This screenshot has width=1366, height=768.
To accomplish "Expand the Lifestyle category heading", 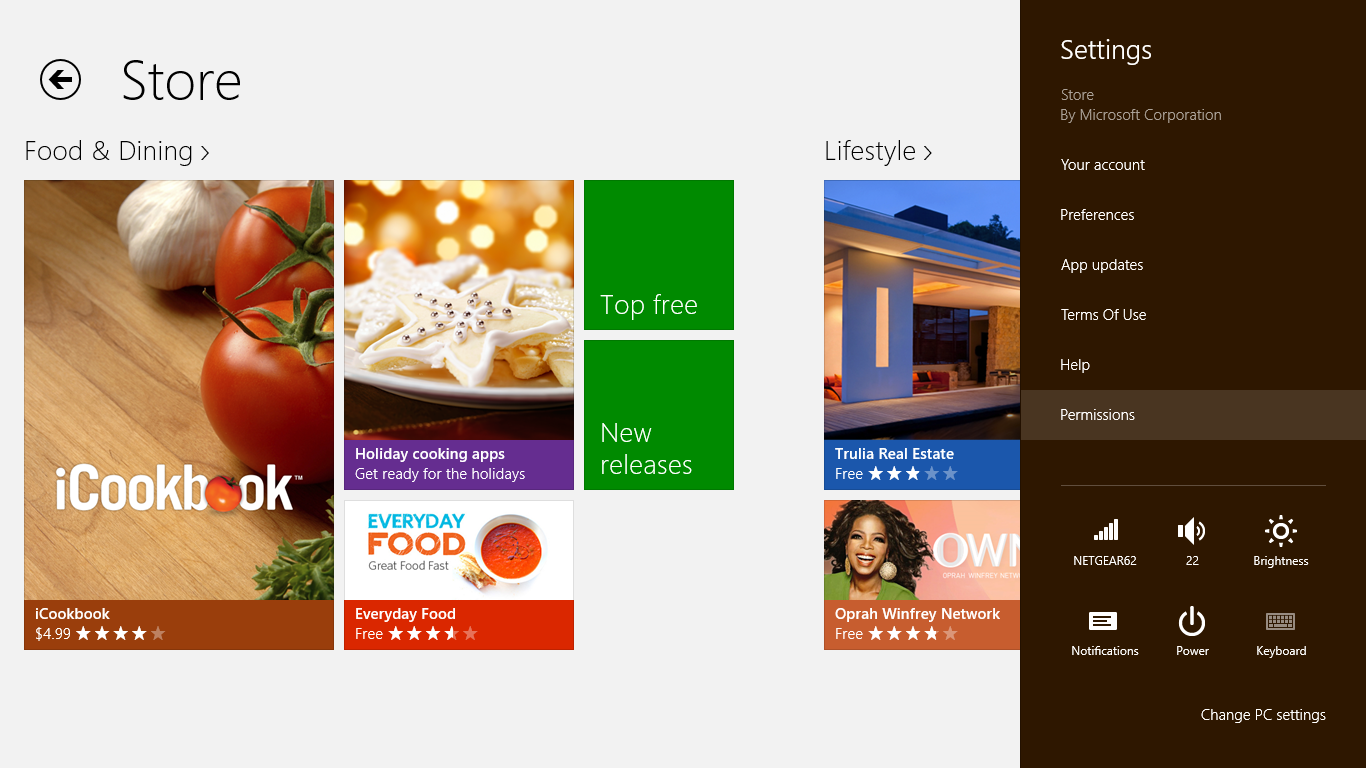I will pos(878,151).
